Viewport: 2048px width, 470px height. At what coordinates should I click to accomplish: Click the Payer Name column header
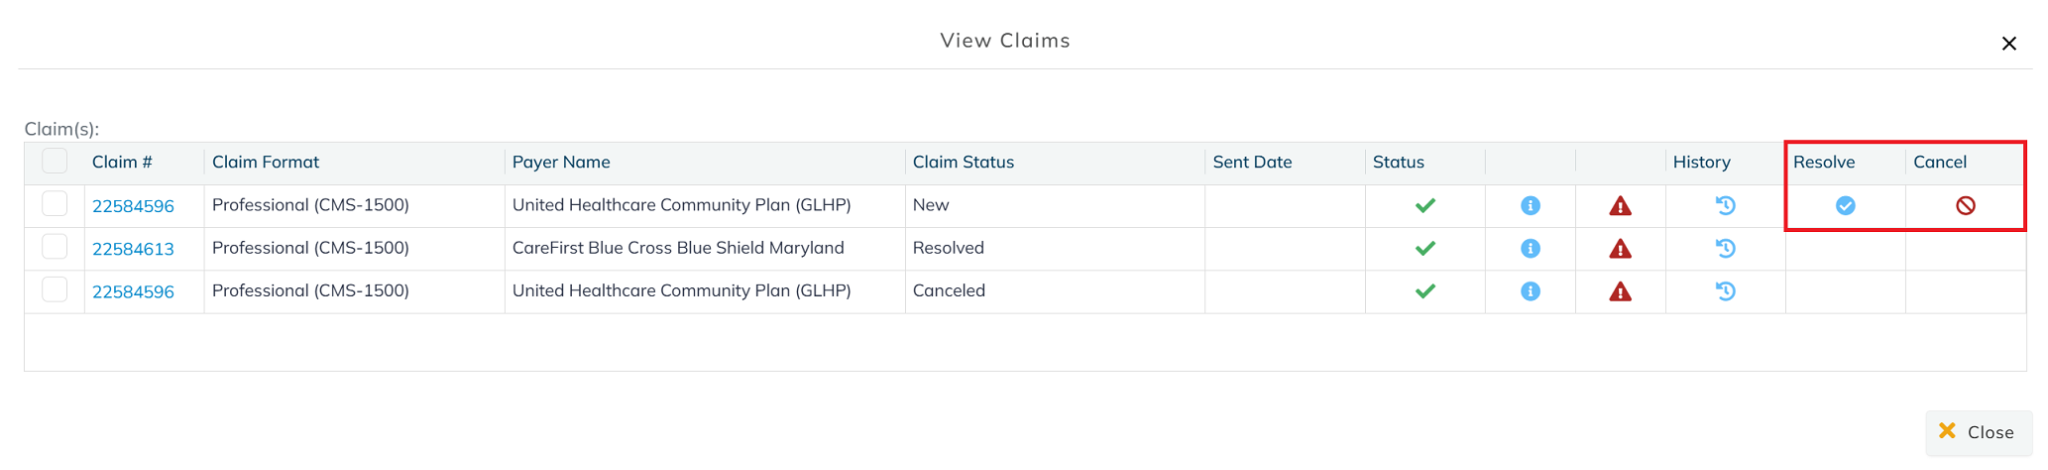tap(561, 162)
